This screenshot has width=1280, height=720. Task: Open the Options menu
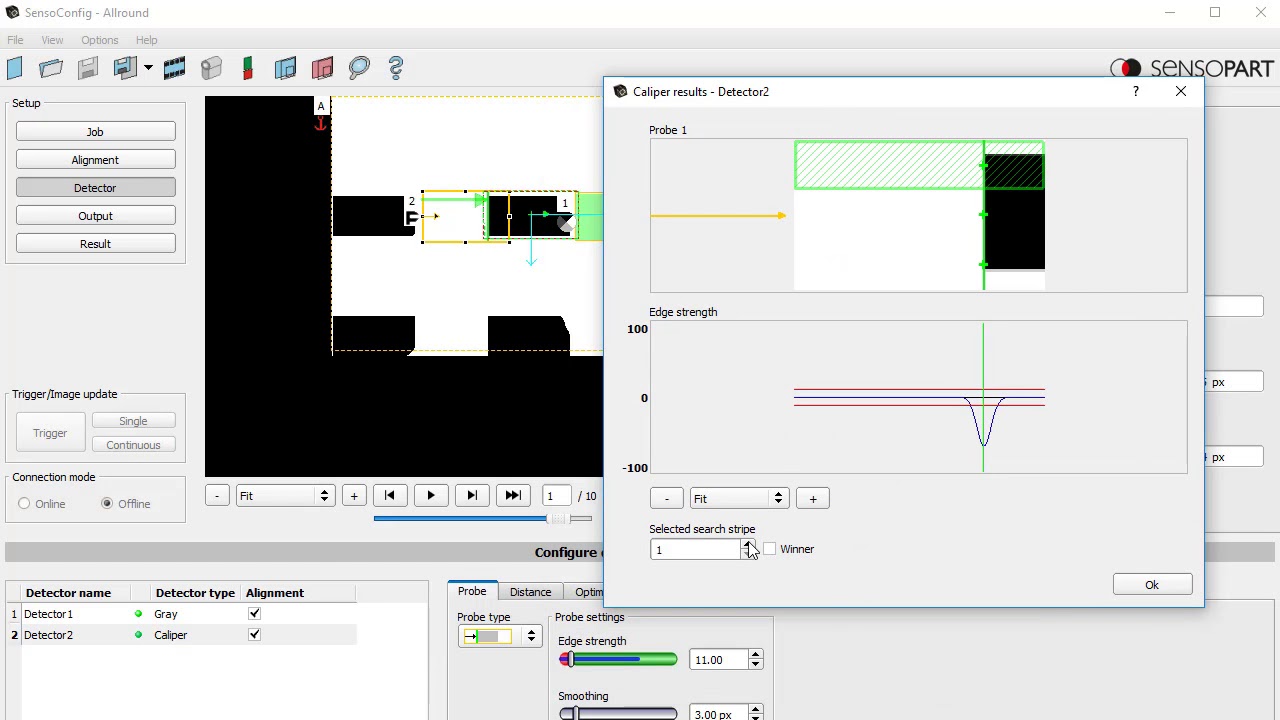pos(100,40)
